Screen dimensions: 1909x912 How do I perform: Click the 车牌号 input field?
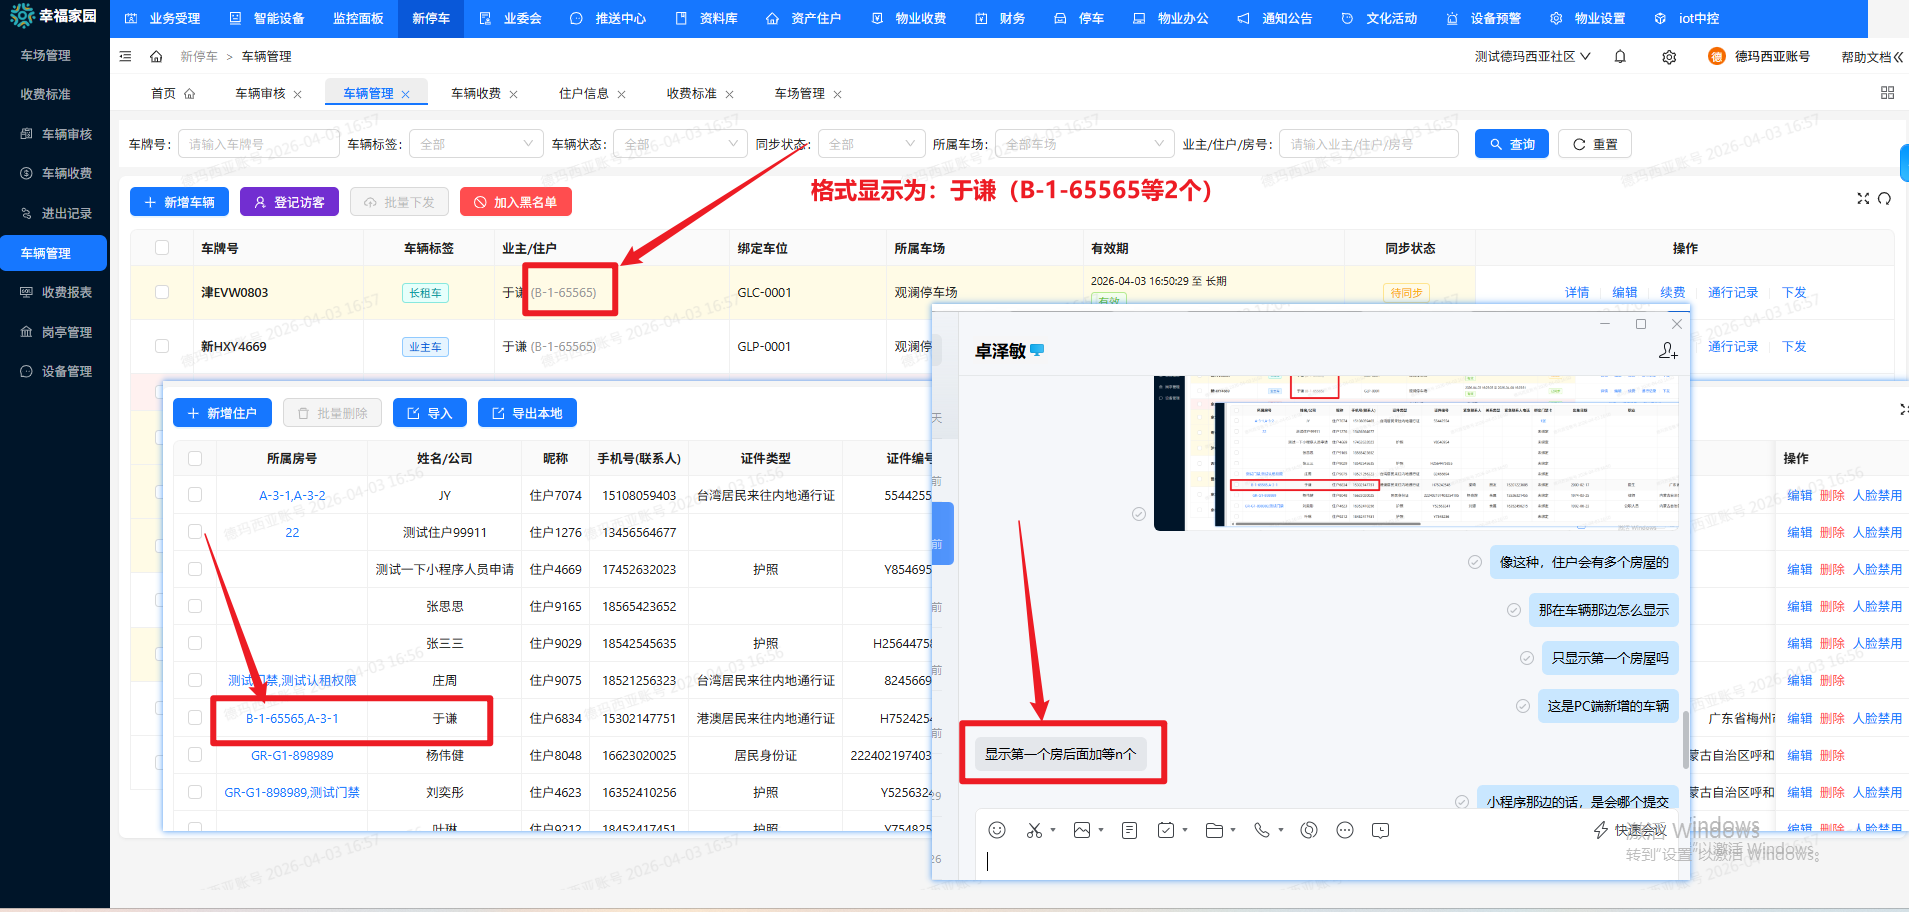pyautogui.click(x=262, y=144)
